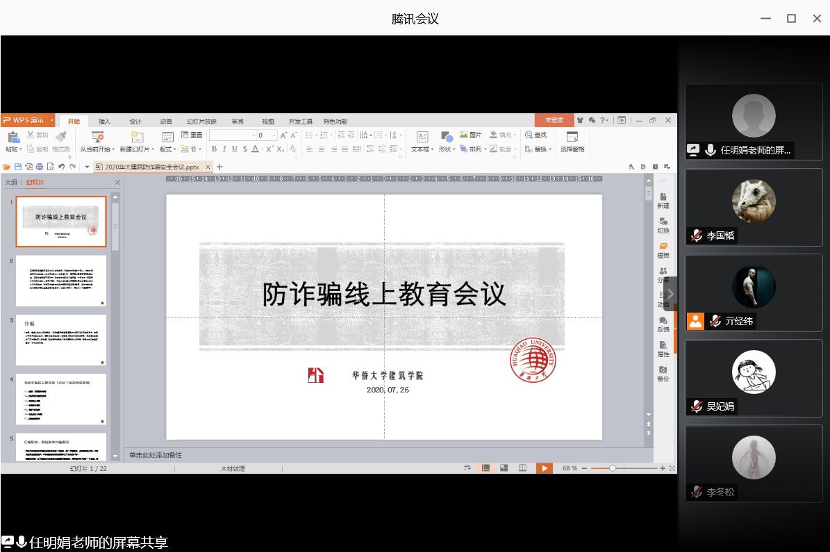The height and width of the screenshot is (552, 830).
Task: Click the WPS 演示 application menu button
Action: coord(23,121)
